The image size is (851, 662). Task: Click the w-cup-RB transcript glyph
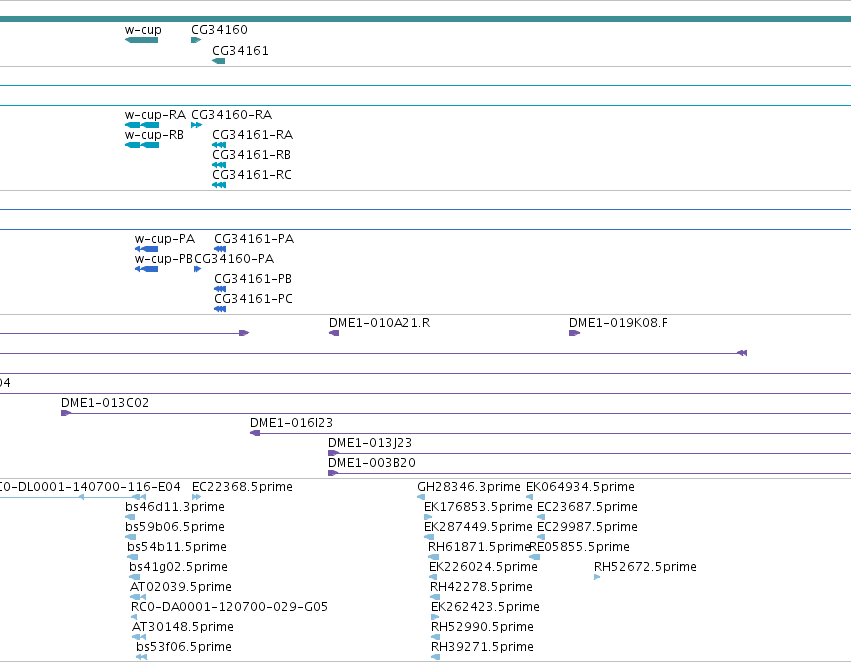[142, 145]
